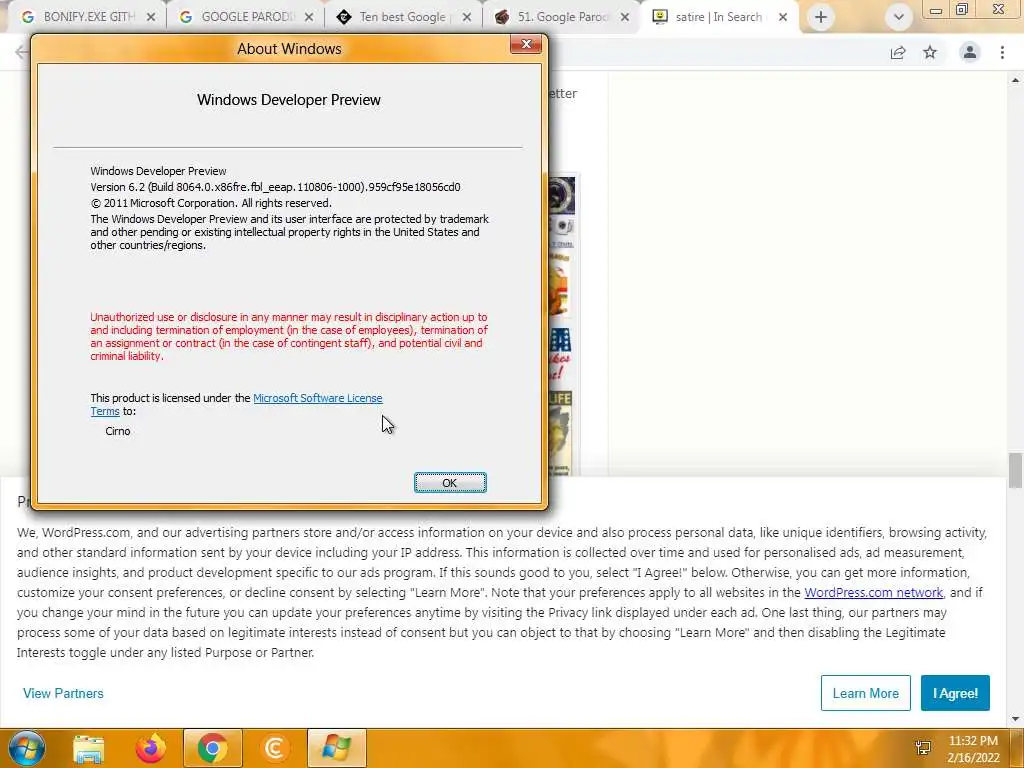The height and width of the screenshot is (768, 1024).
Task: Click the share page icon
Action: [x=898, y=52]
